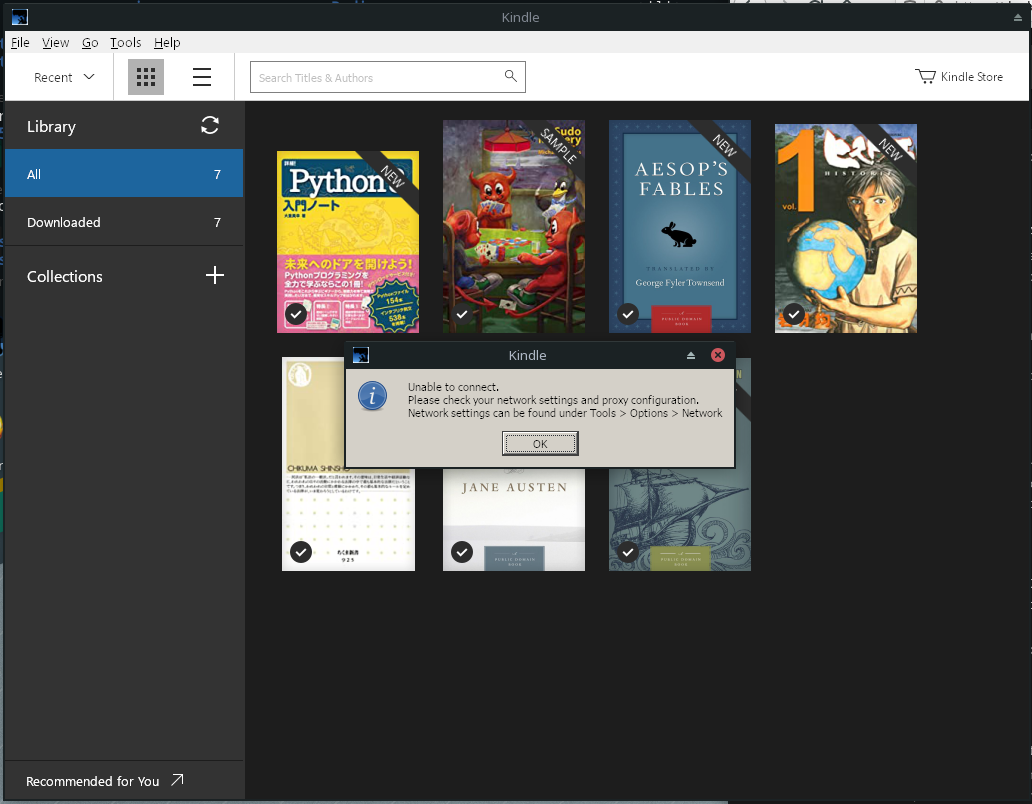Click downloaded checkmark on Historie vol. 1
The image size is (1032, 804).
point(794,314)
